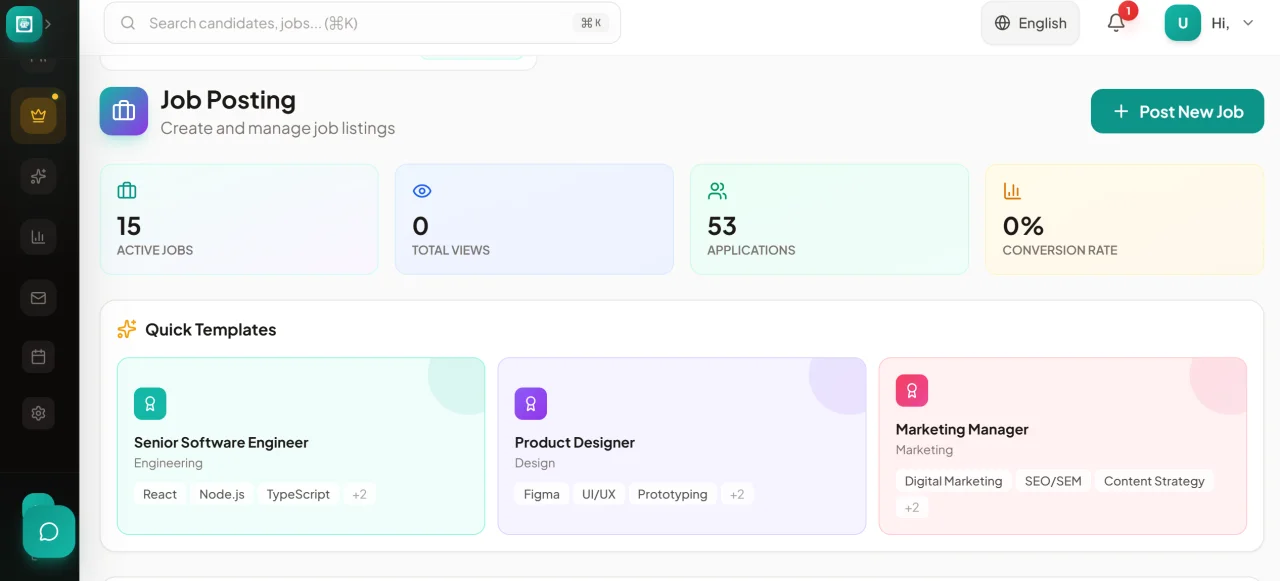The height and width of the screenshot is (581, 1280).
Task: Click the magnifier icon in search bar
Action: pos(128,23)
